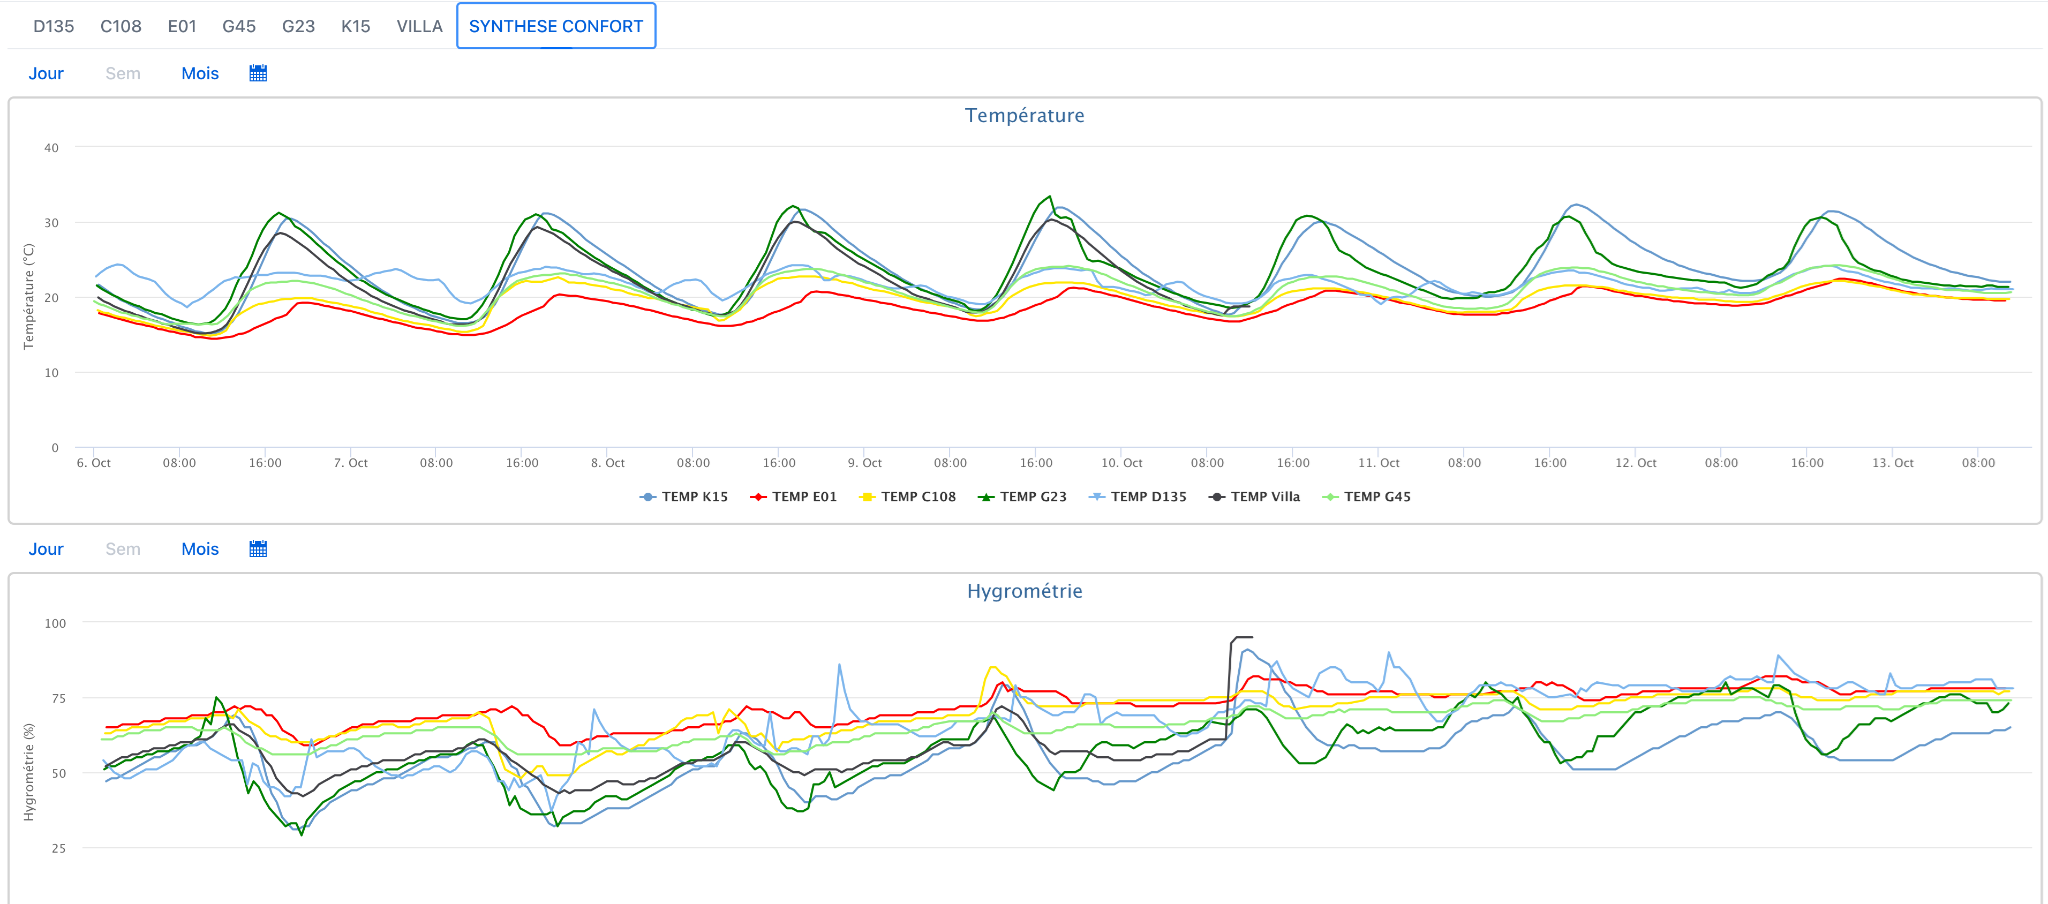Image resolution: width=2048 pixels, height=904 pixels.
Task: Choose Mois range for Température chart
Action: 200,73
